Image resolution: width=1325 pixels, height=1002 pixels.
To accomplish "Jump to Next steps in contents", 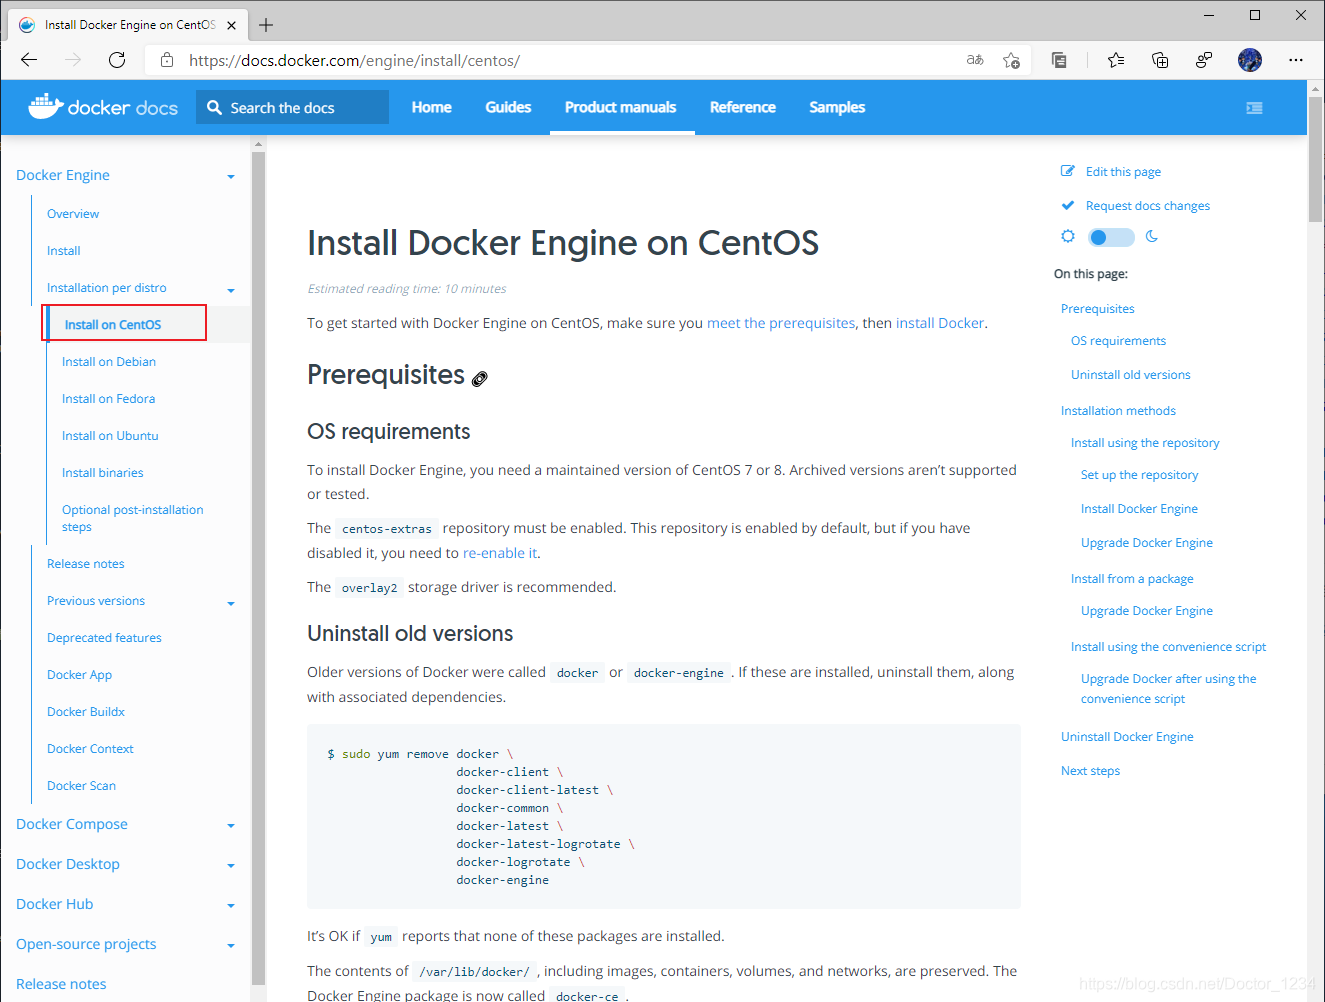I will pyautogui.click(x=1090, y=771).
